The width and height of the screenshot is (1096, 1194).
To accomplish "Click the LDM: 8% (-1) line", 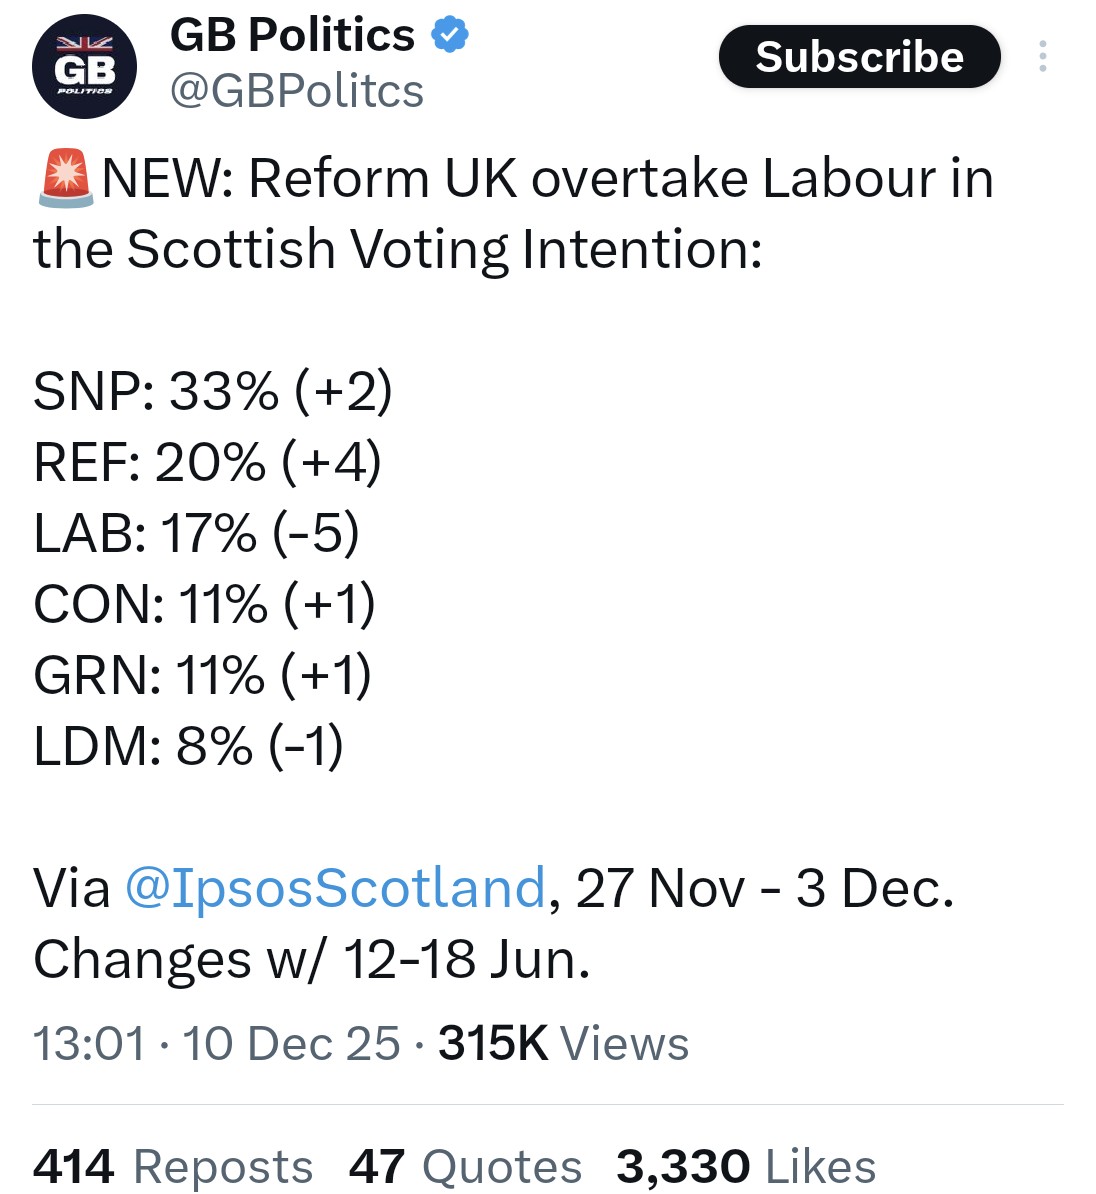I will [x=188, y=746].
